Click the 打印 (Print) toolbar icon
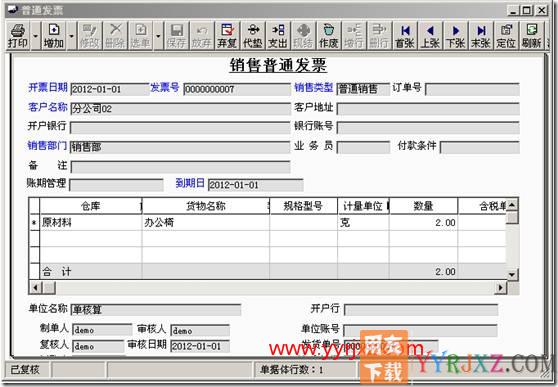This screenshot has width=558, height=387. 18,36
